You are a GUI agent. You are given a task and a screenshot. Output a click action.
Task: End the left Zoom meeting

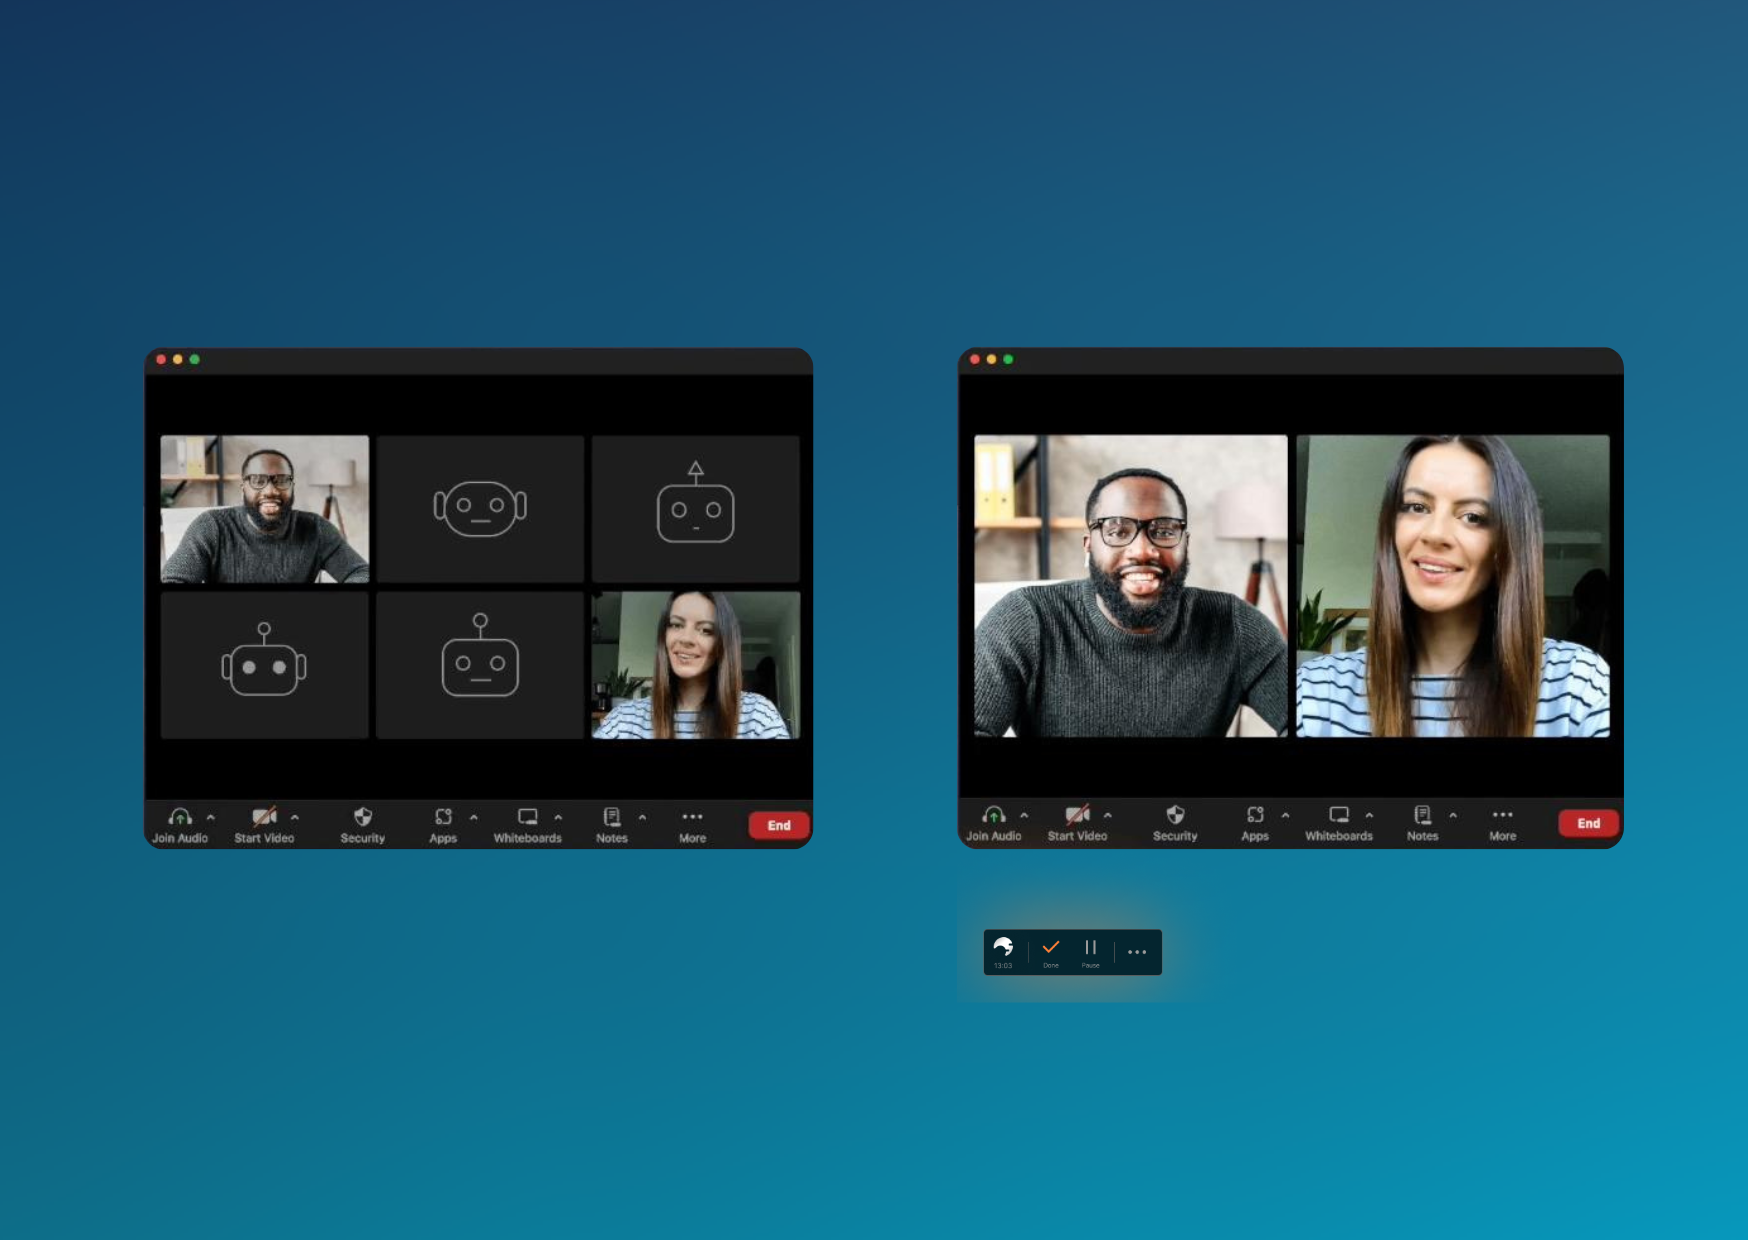[778, 824]
